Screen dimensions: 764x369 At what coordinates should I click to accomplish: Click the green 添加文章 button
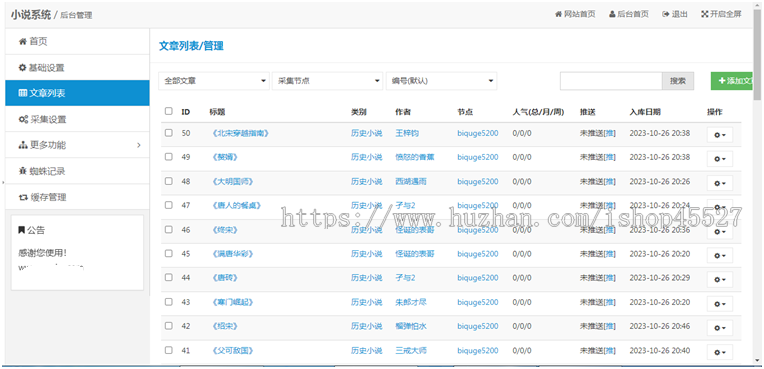pyautogui.click(x=733, y=81)
